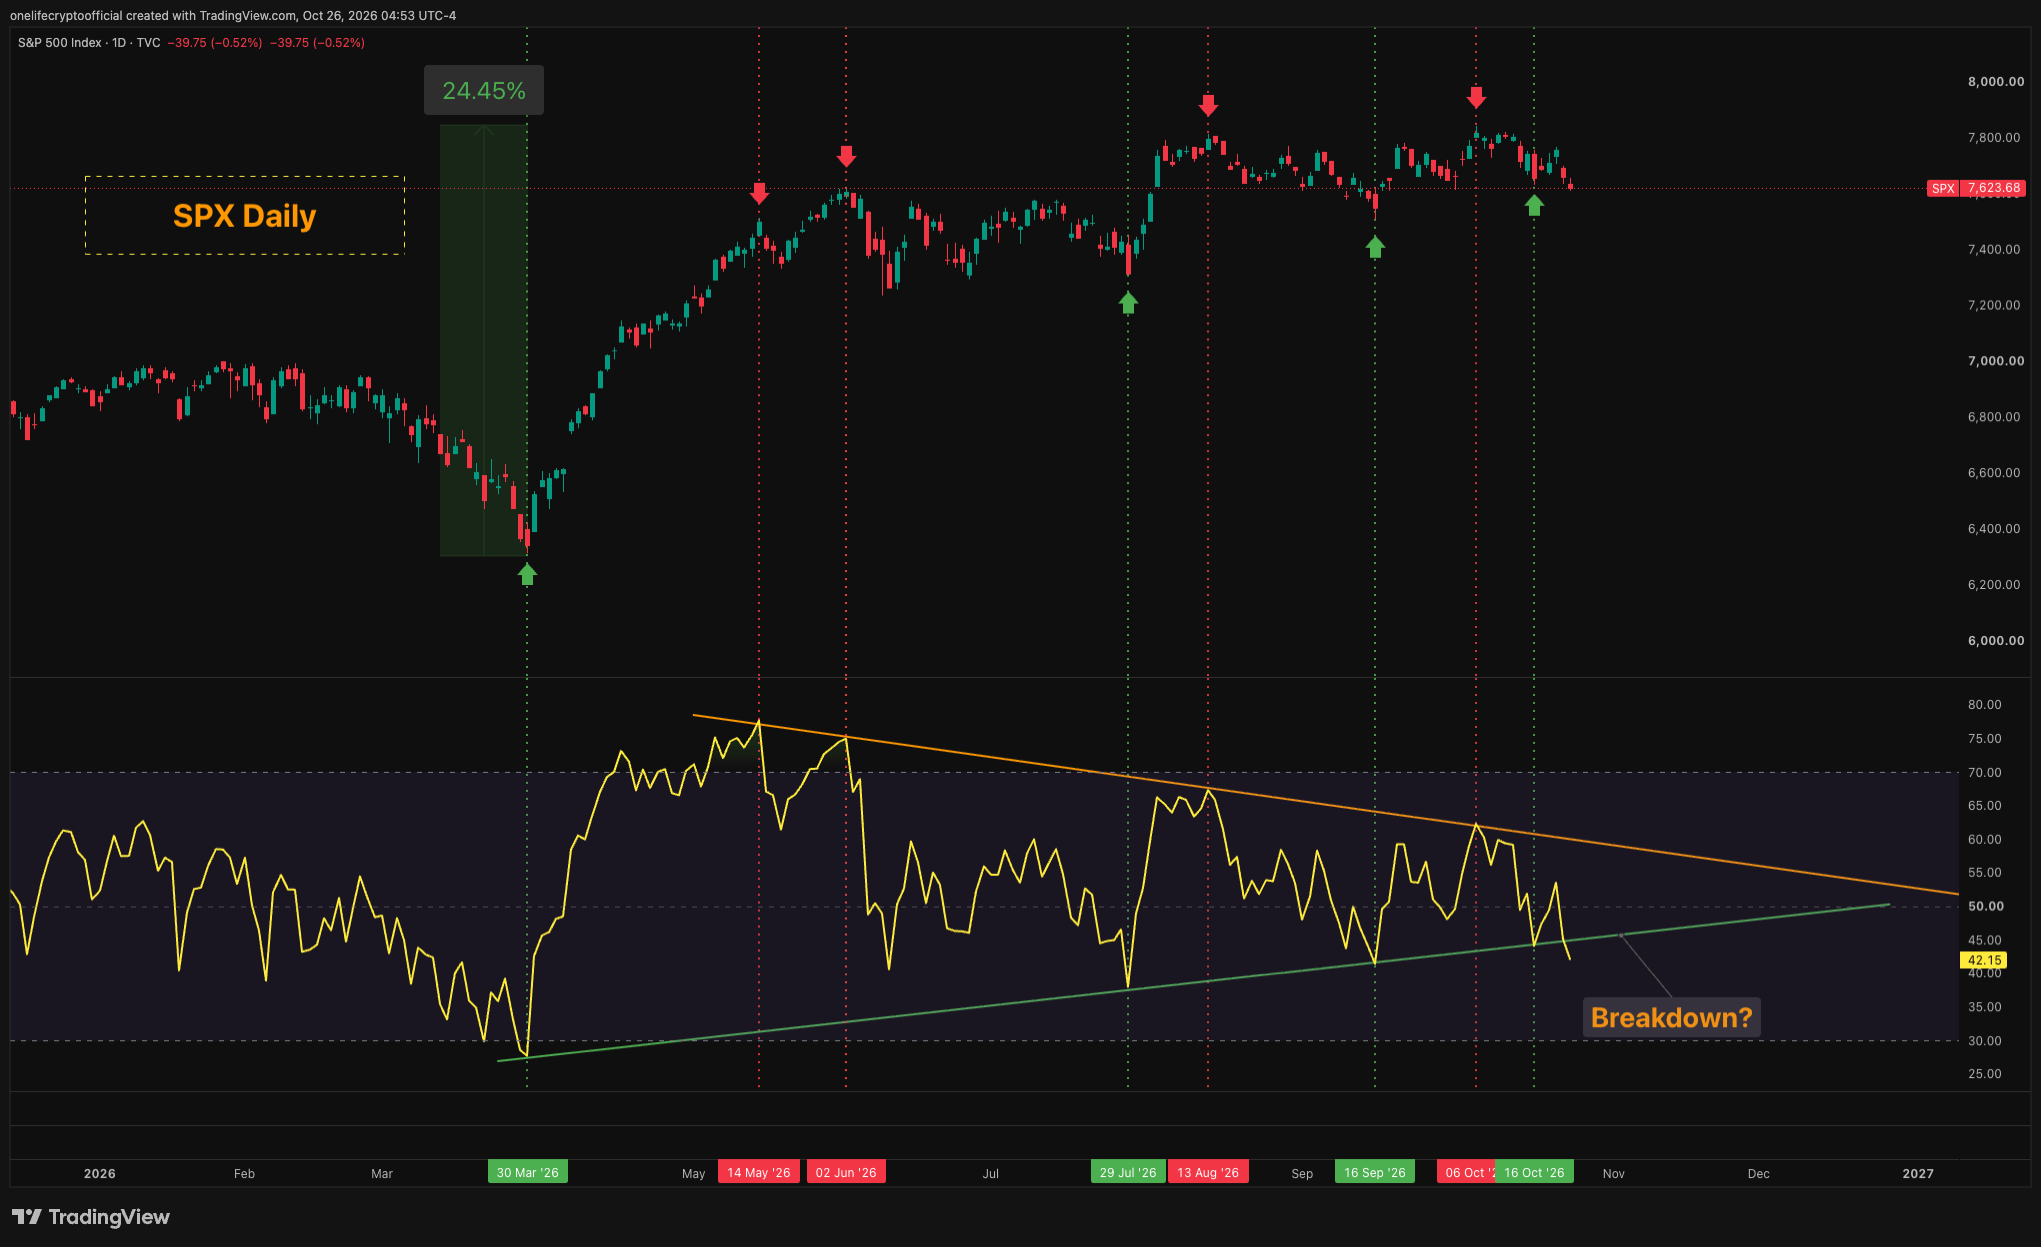This screenshot has width=2041, height=1247.
Task: Click the Feb time axis label
Action: point(244,1174)
